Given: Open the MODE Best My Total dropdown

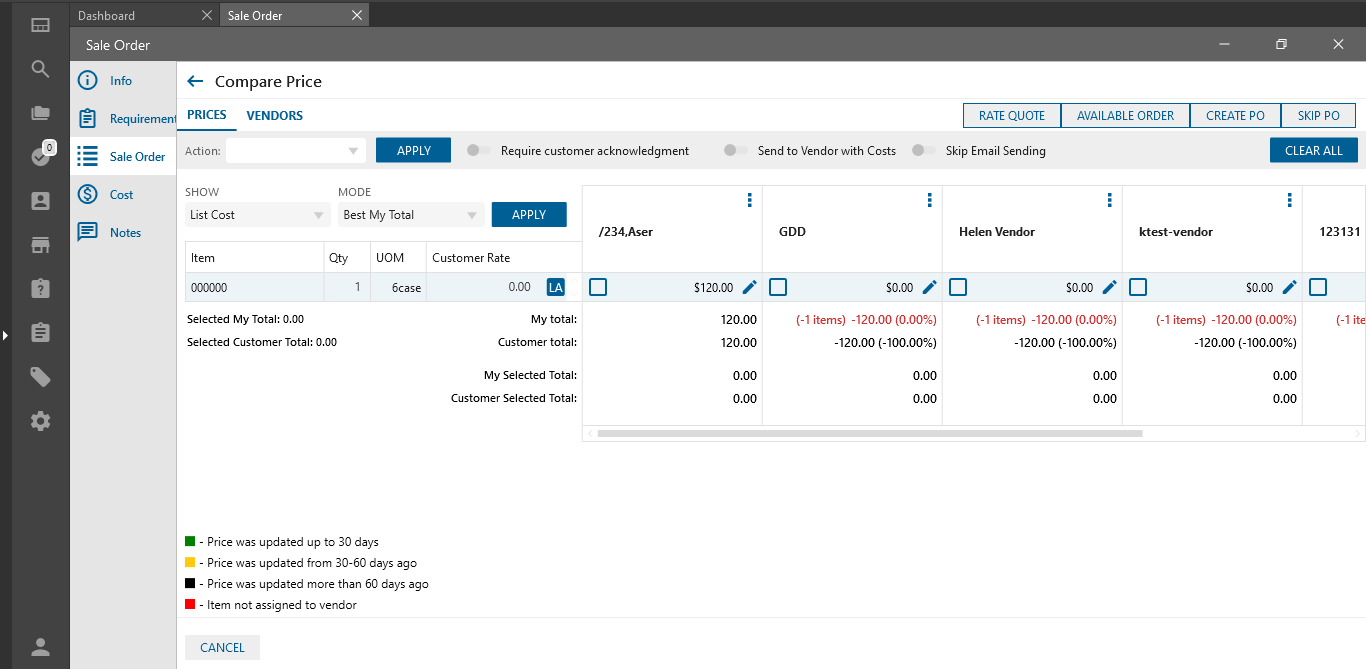Looking at the screenshot, I should [410, 215].
